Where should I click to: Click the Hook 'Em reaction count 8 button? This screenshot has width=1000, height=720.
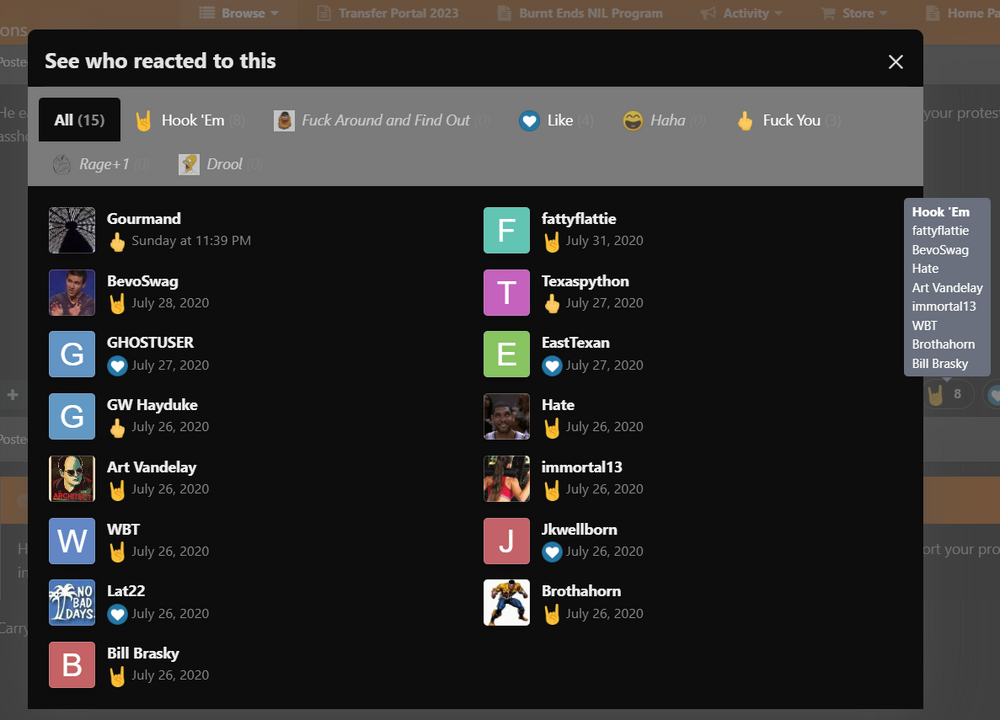pos(946,394)
